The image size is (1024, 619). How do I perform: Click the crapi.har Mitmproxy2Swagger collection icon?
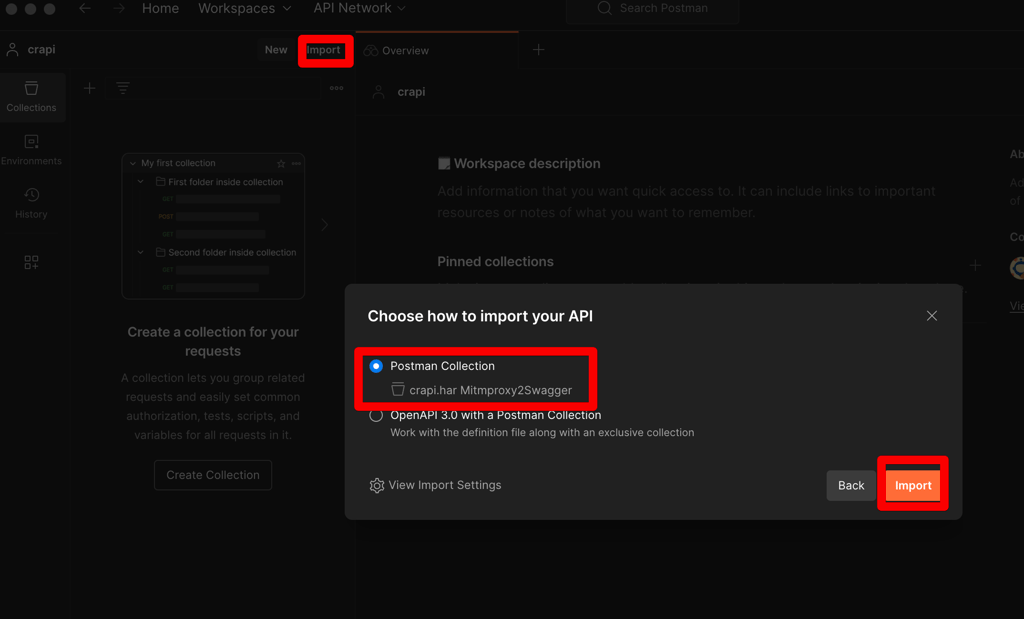point(398,390)
